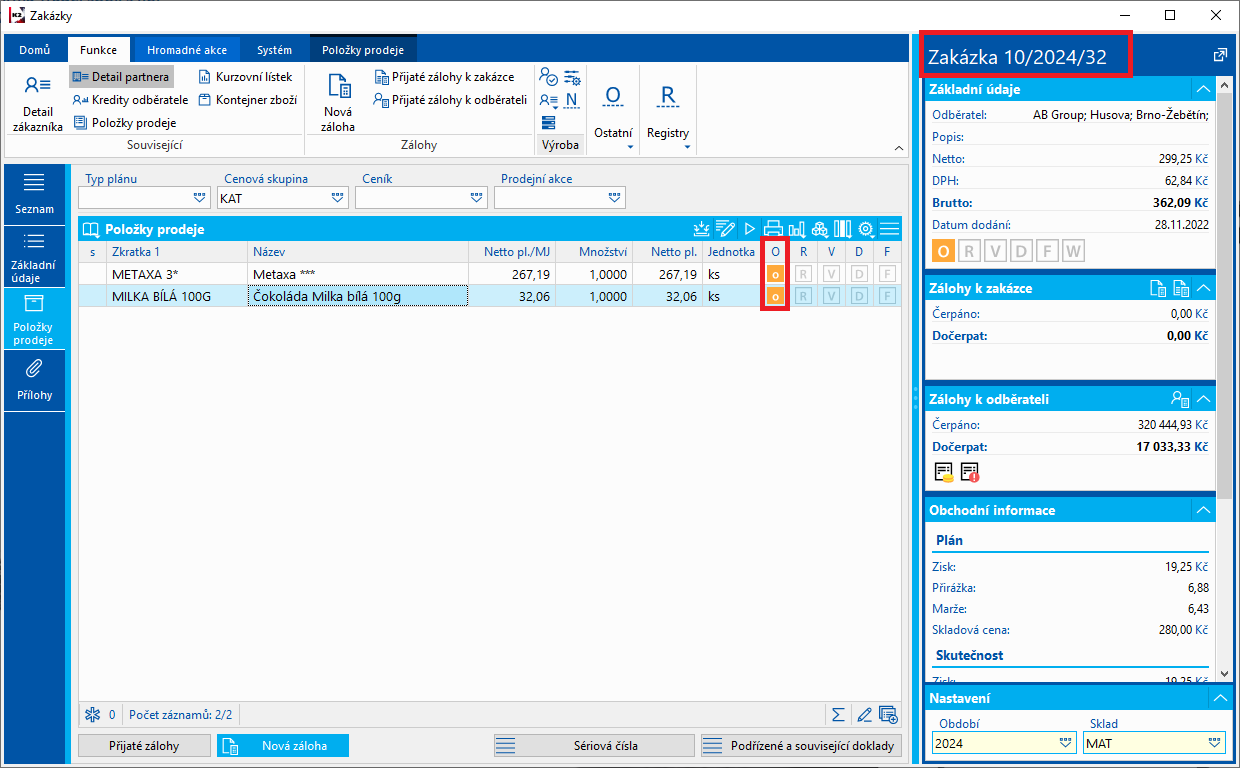The image size is (1240, 768).
Task: Select the Čokoláda Milka bílá 100g name cell
Action: point(357,296)
